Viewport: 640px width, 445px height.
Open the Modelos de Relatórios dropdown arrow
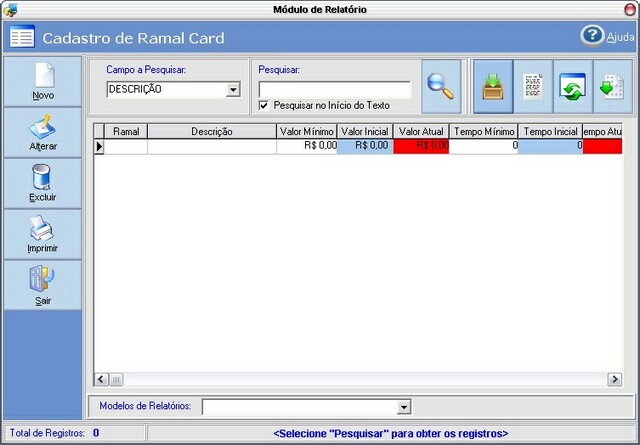(x=404, y=407)
